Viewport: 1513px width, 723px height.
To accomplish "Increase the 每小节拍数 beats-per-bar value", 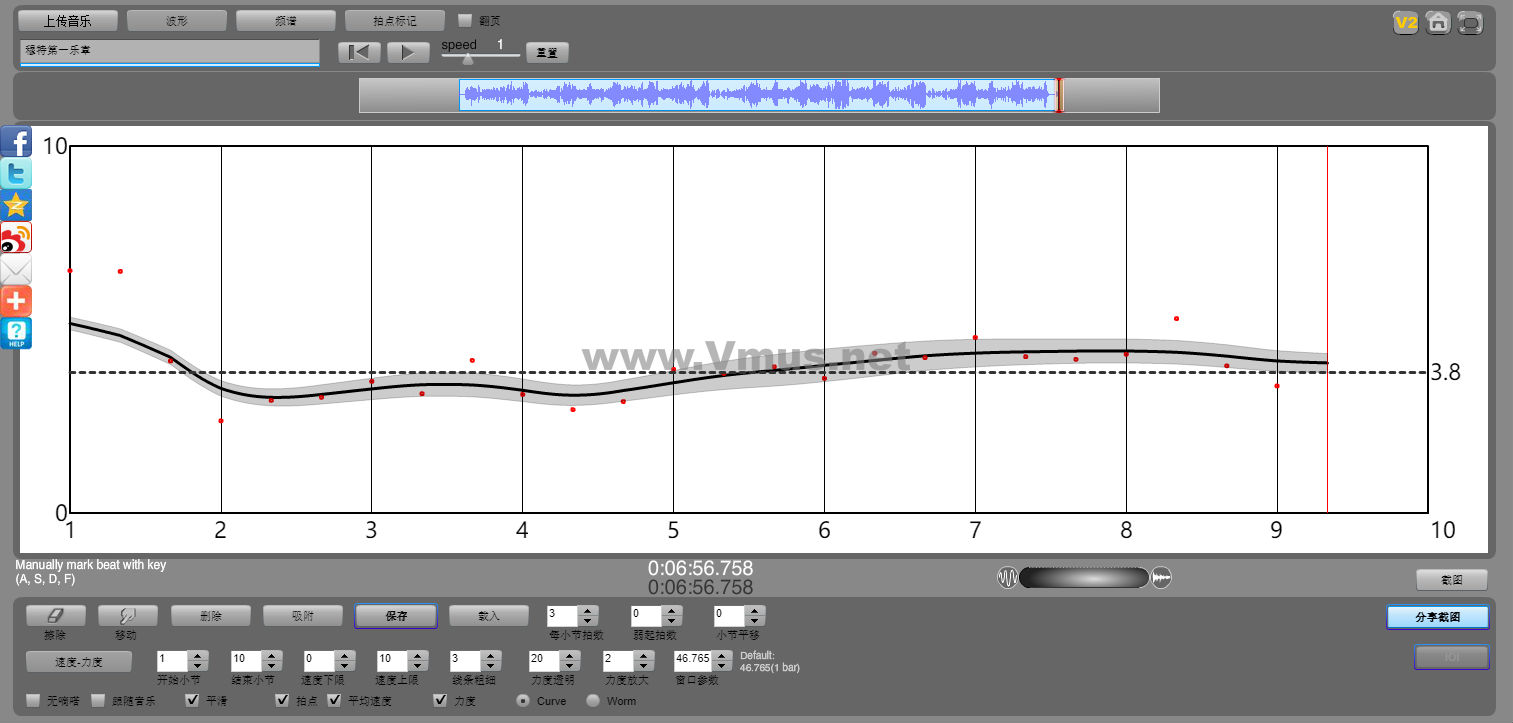I will point(589,611).
